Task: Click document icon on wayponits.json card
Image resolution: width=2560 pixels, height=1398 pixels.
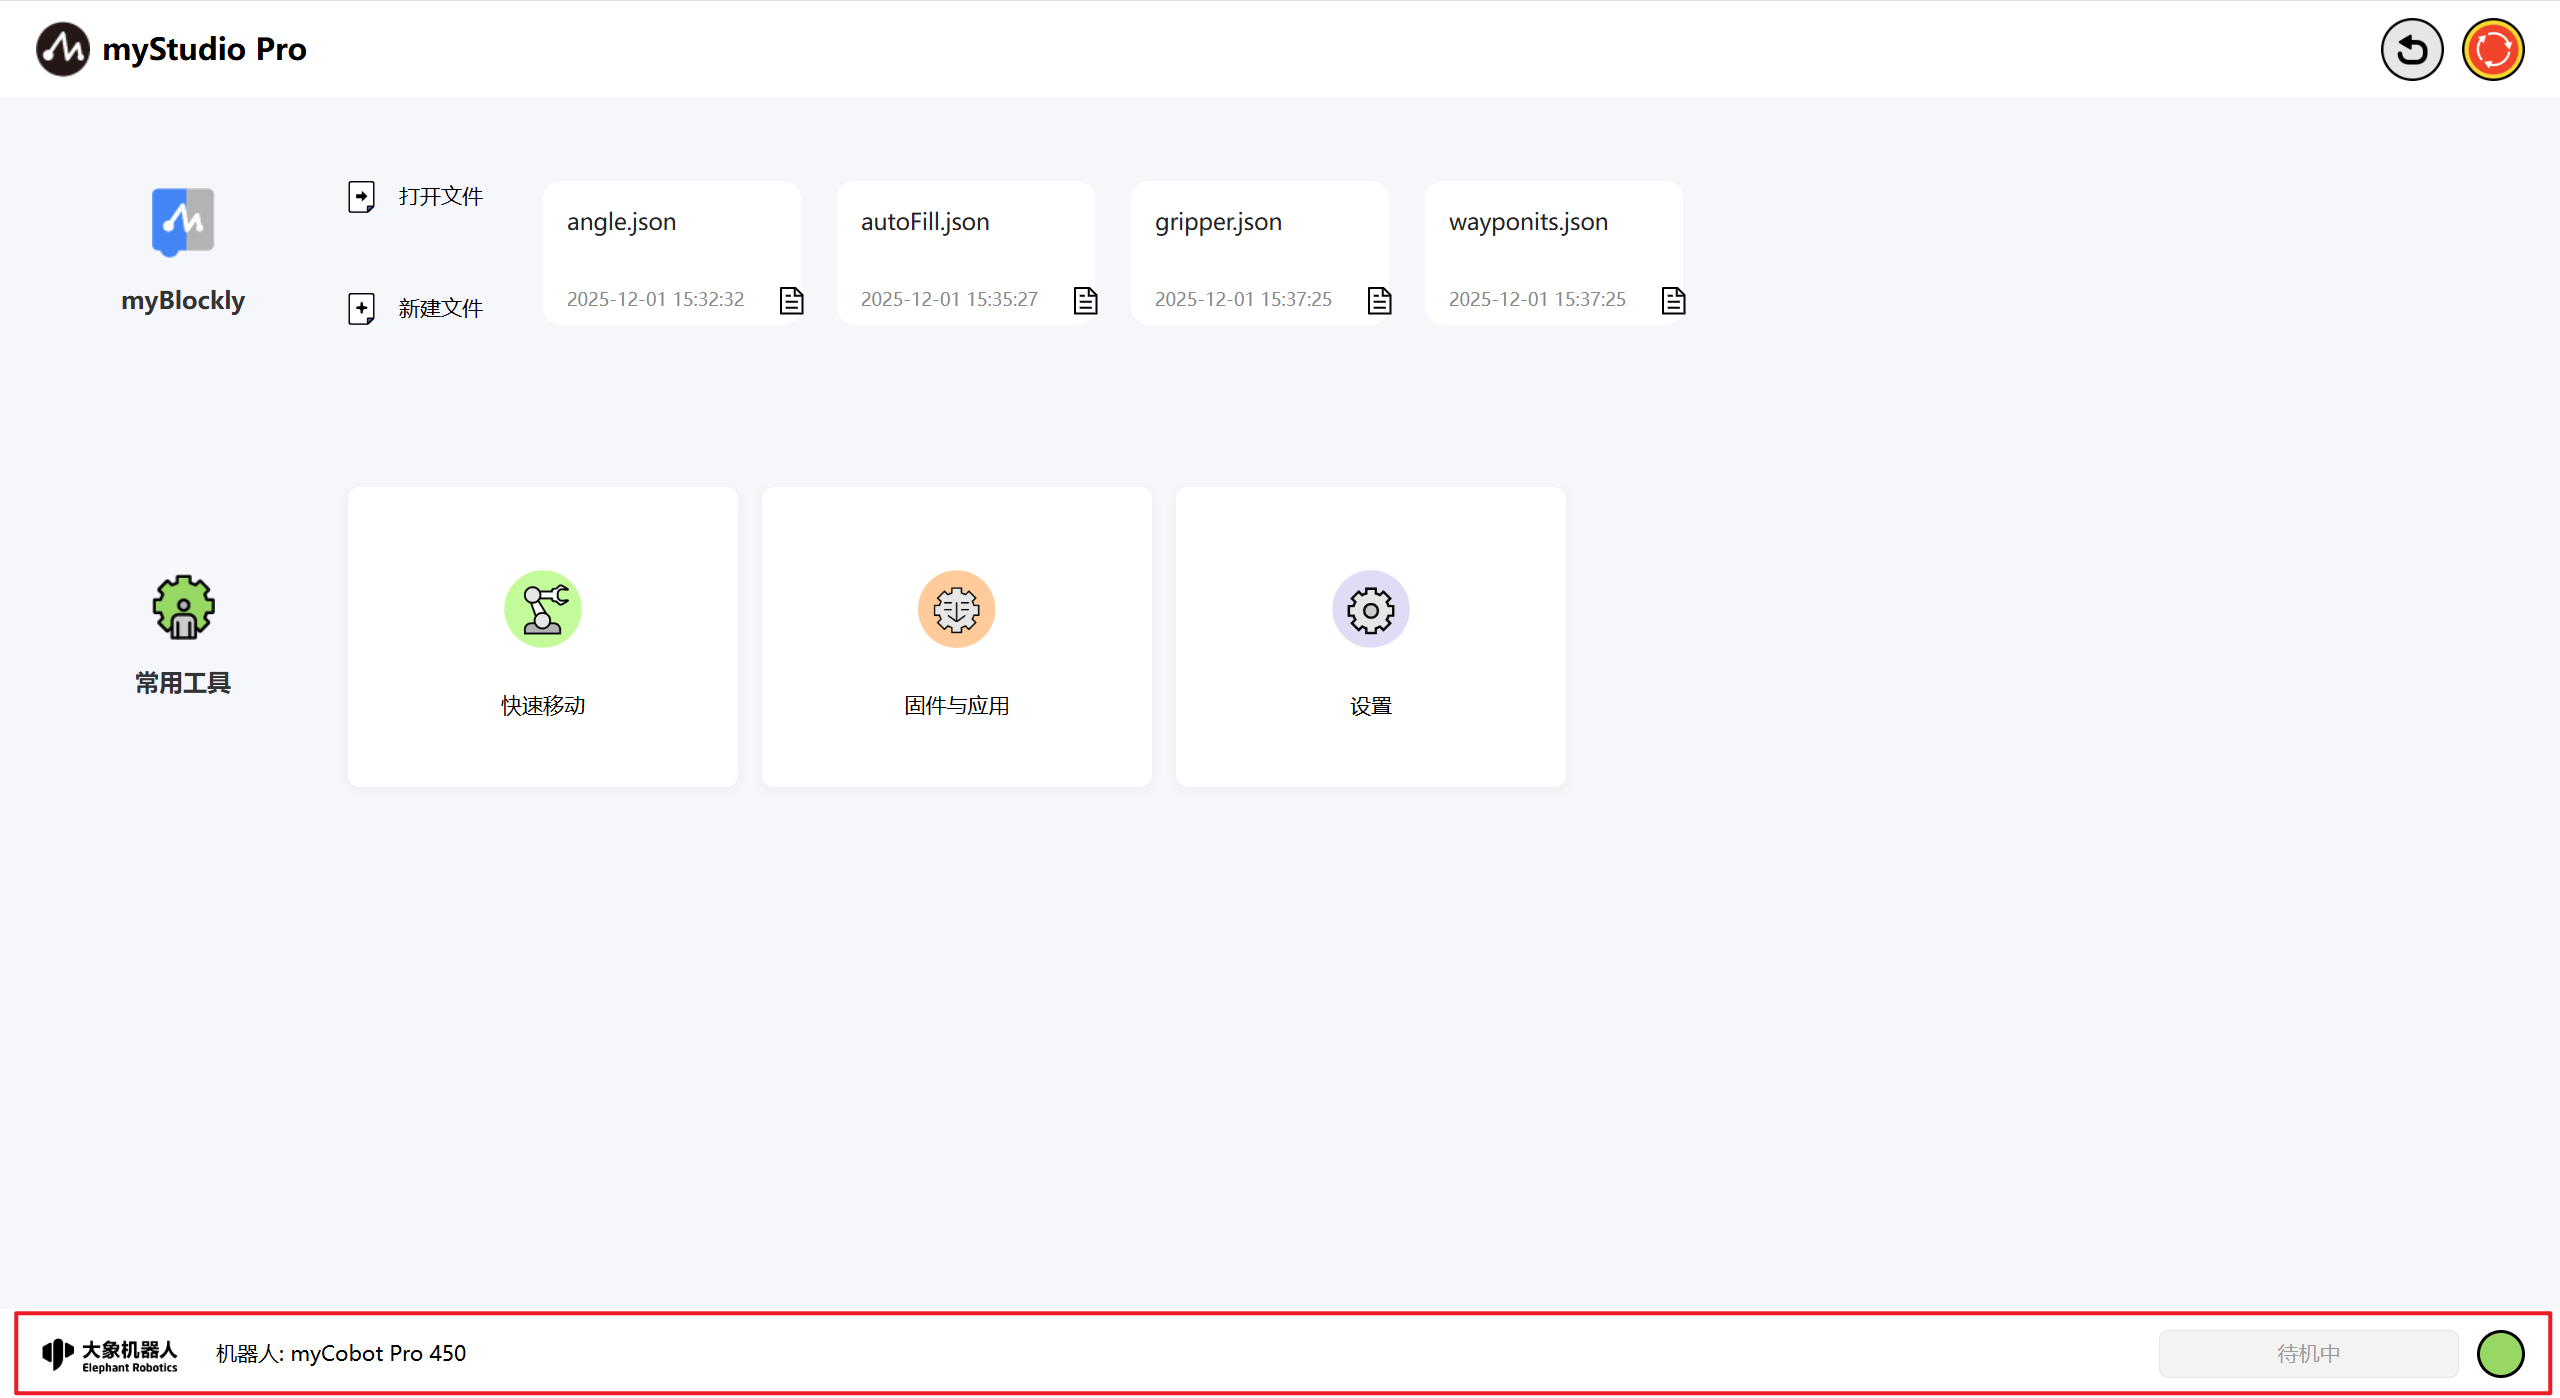Action: coord(1673,300)
